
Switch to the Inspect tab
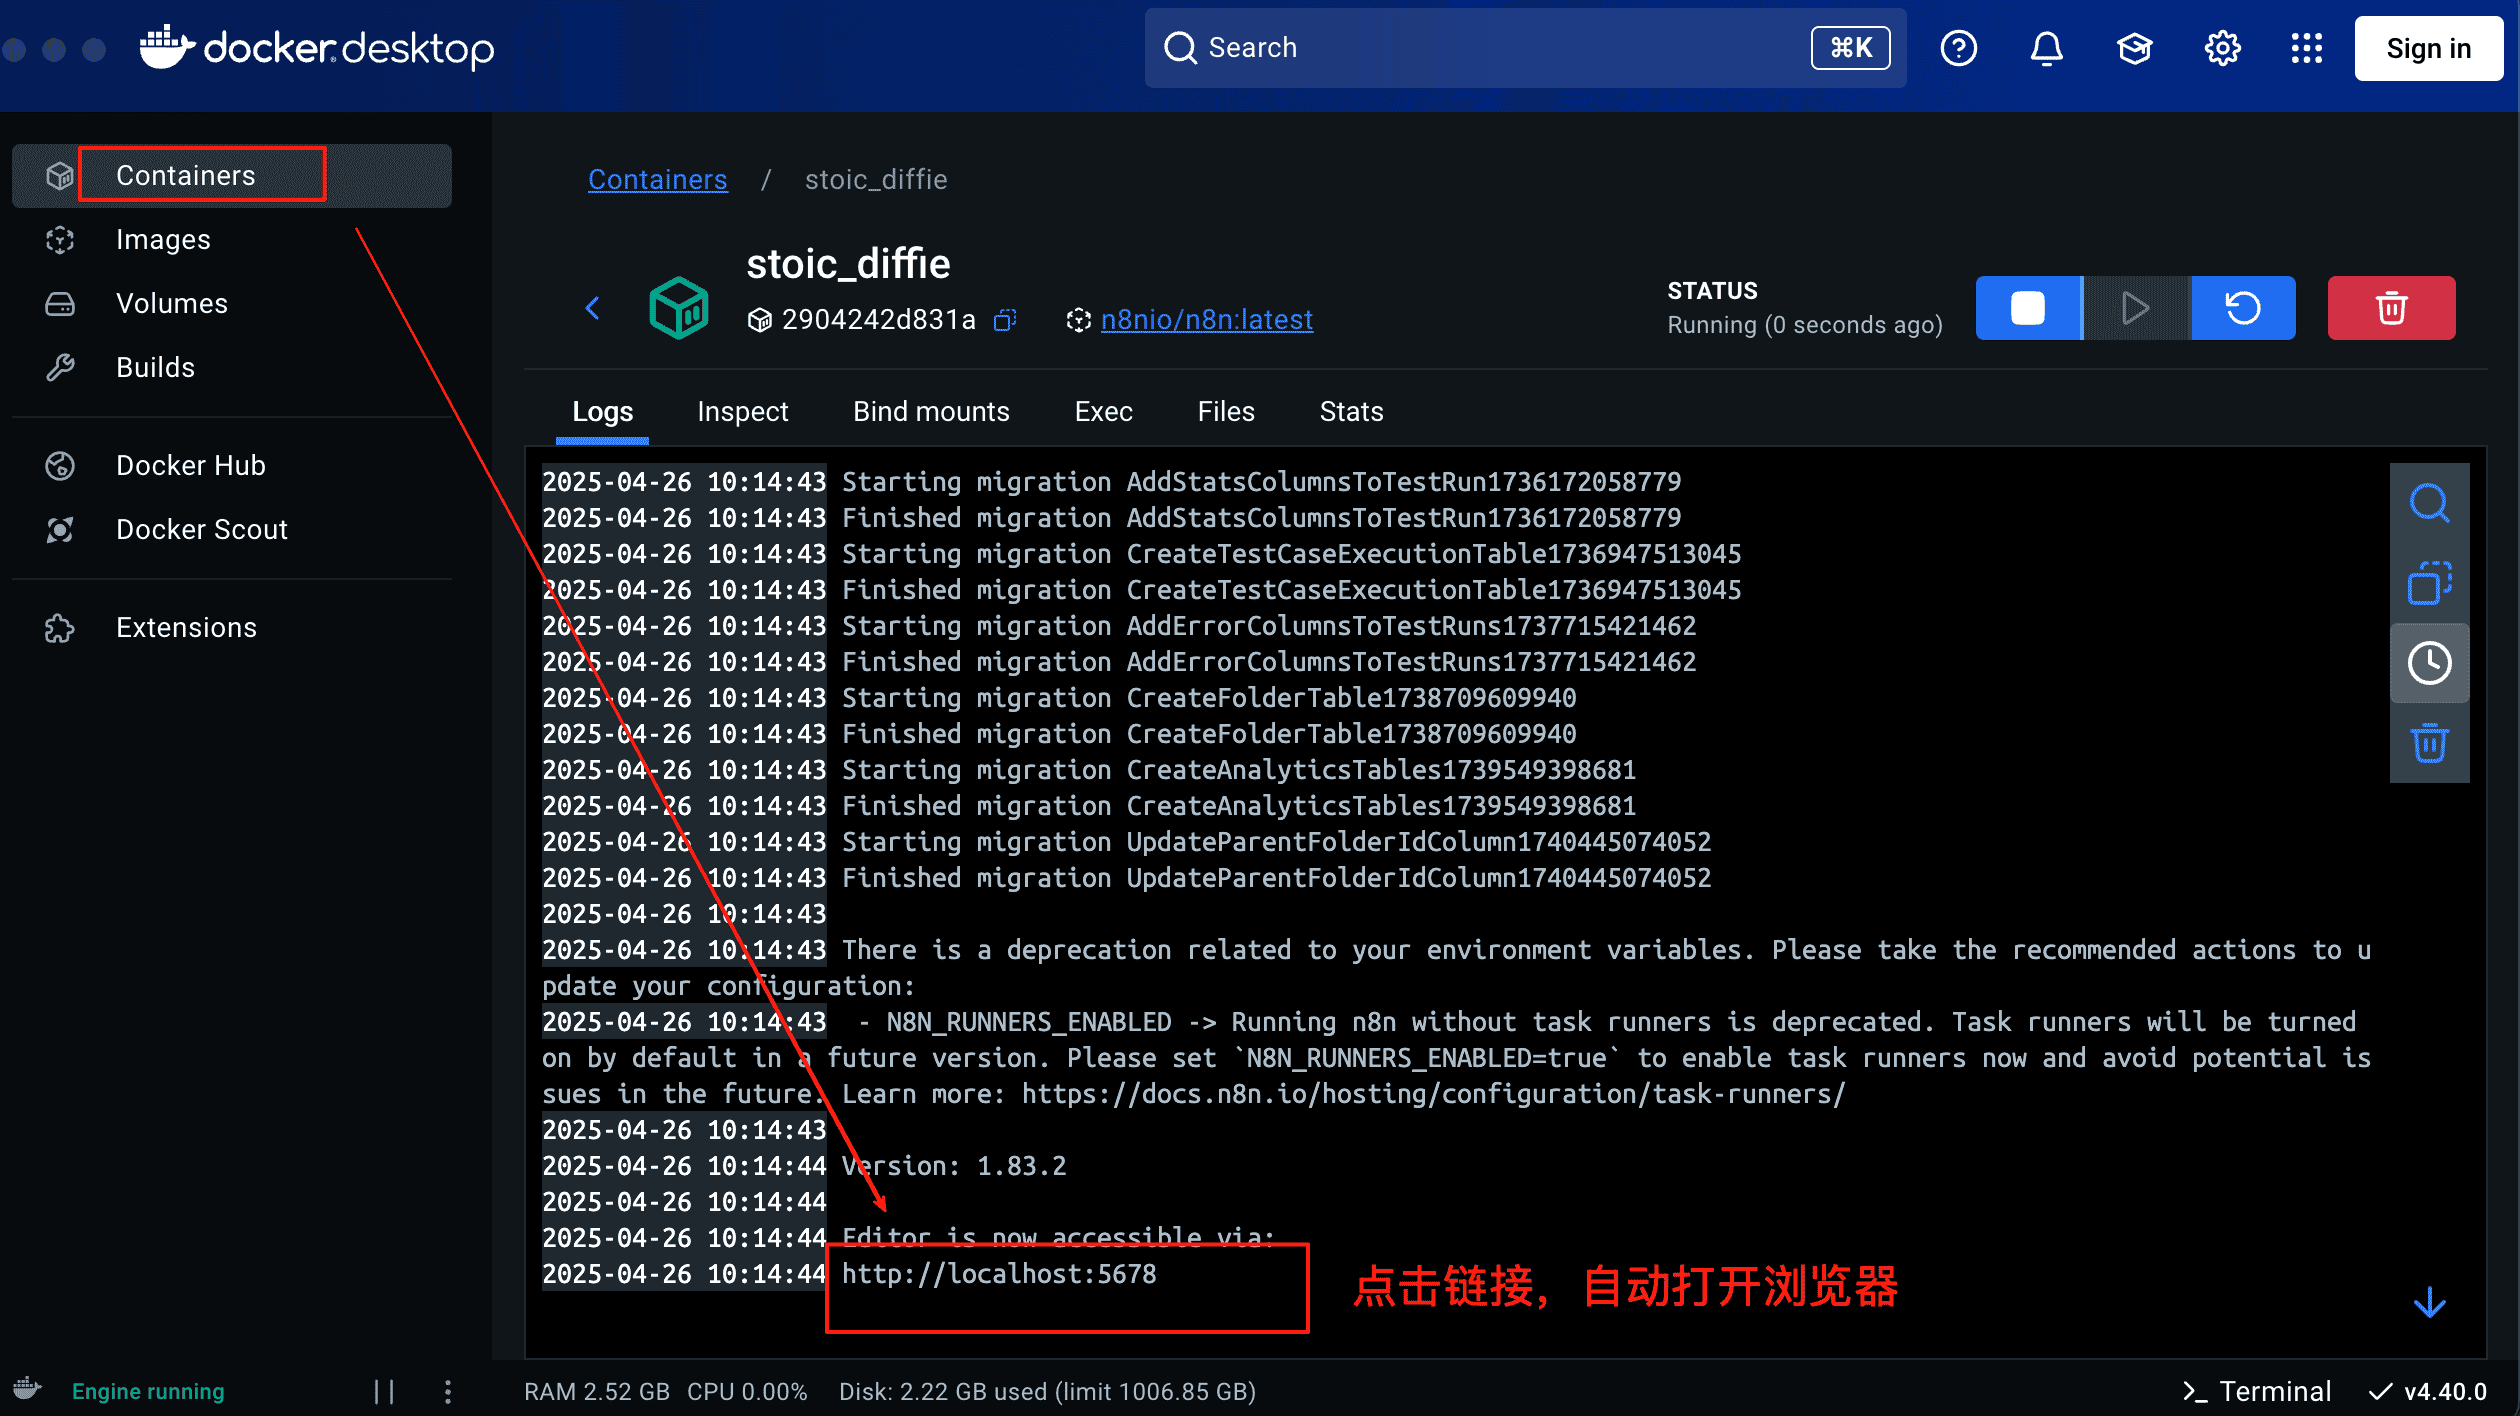coord(742,412)
